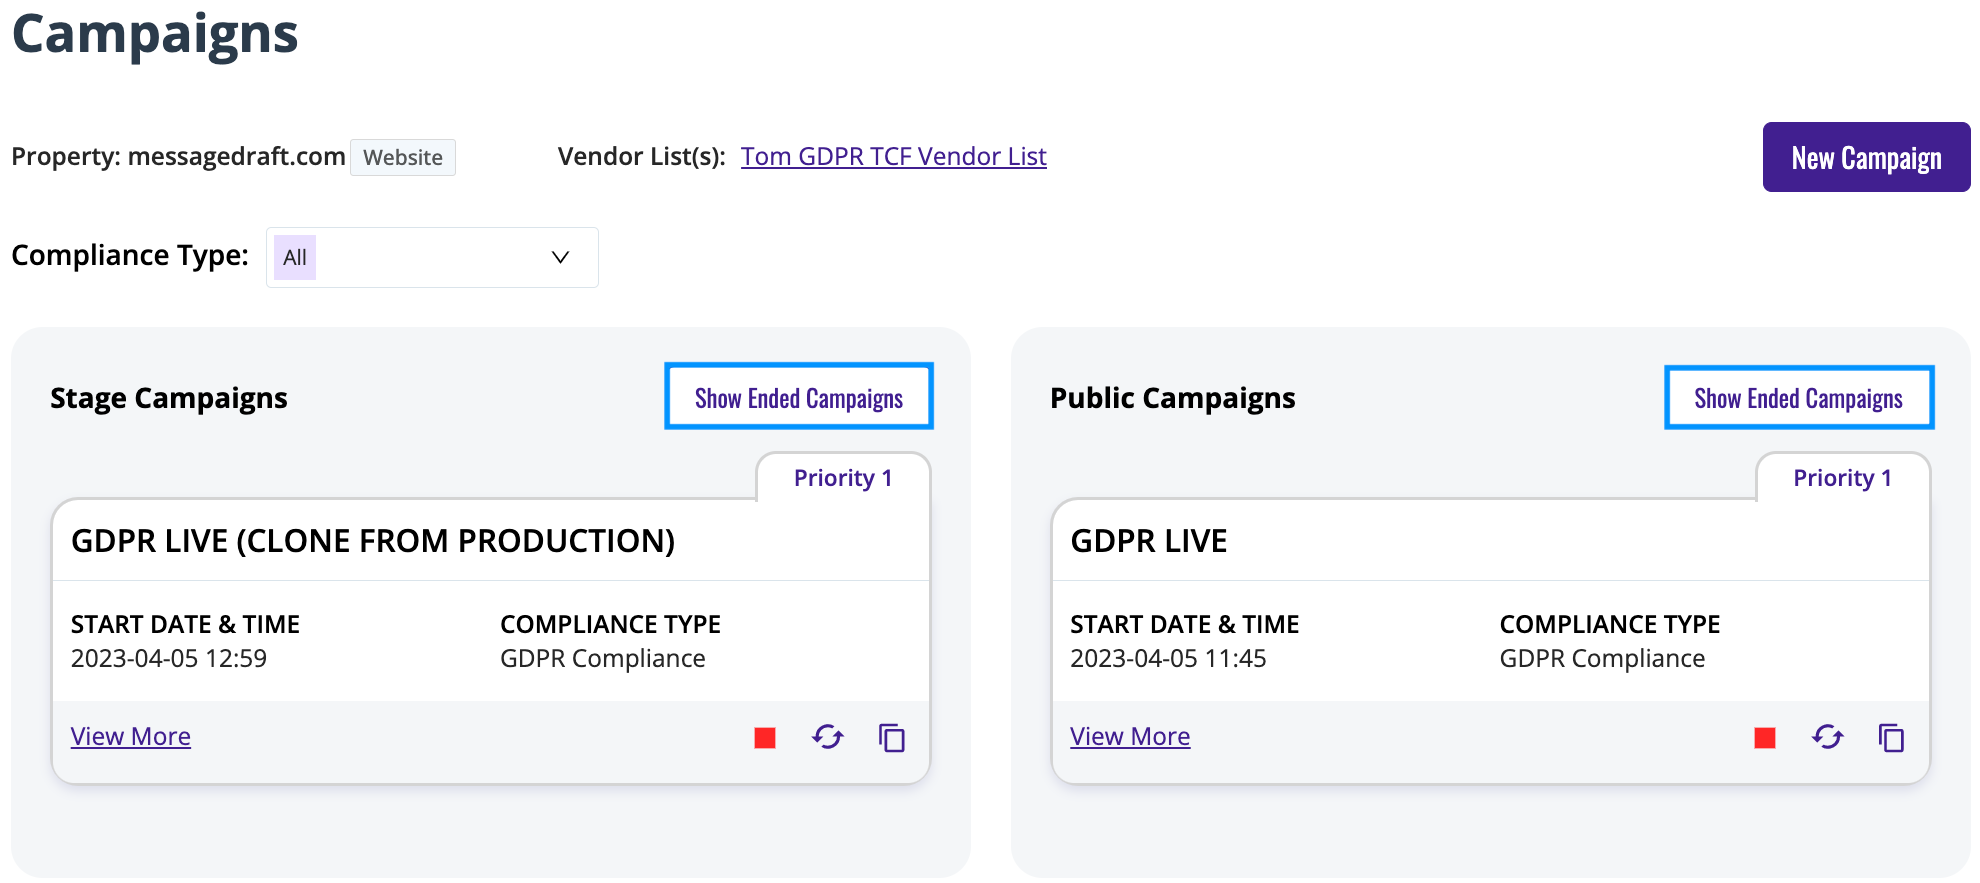Click the Campaigns page heading
Viewport: 1980px width, 883px height.
click(155, 34)
